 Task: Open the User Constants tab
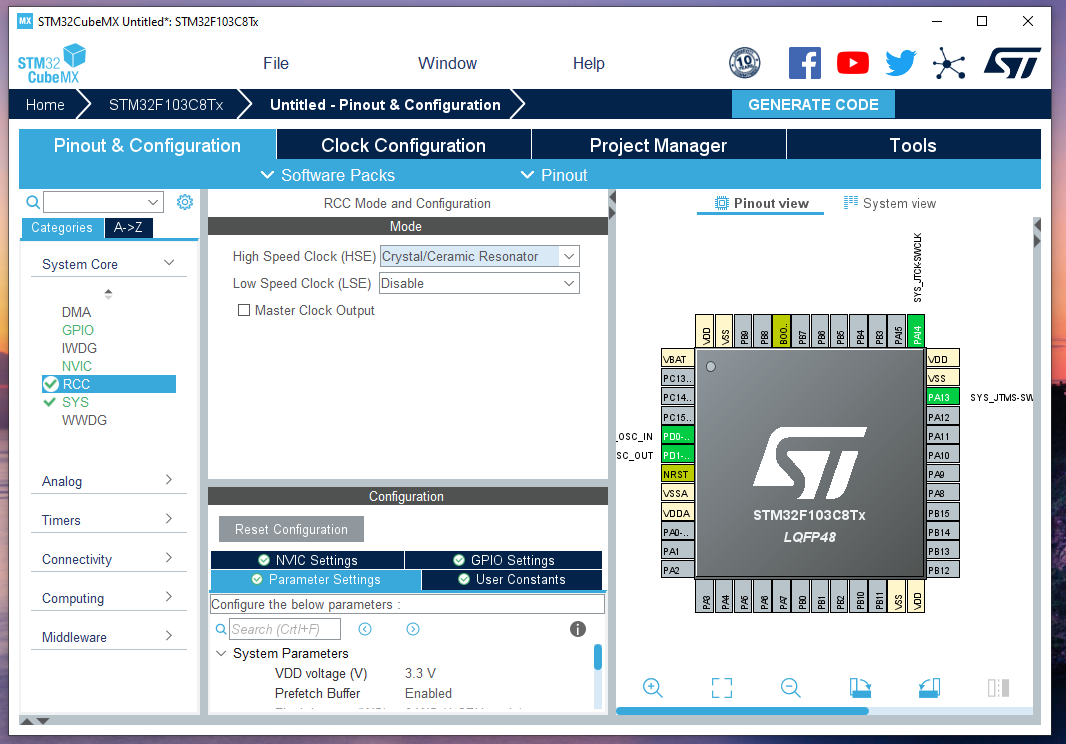(x=512, y=579)
